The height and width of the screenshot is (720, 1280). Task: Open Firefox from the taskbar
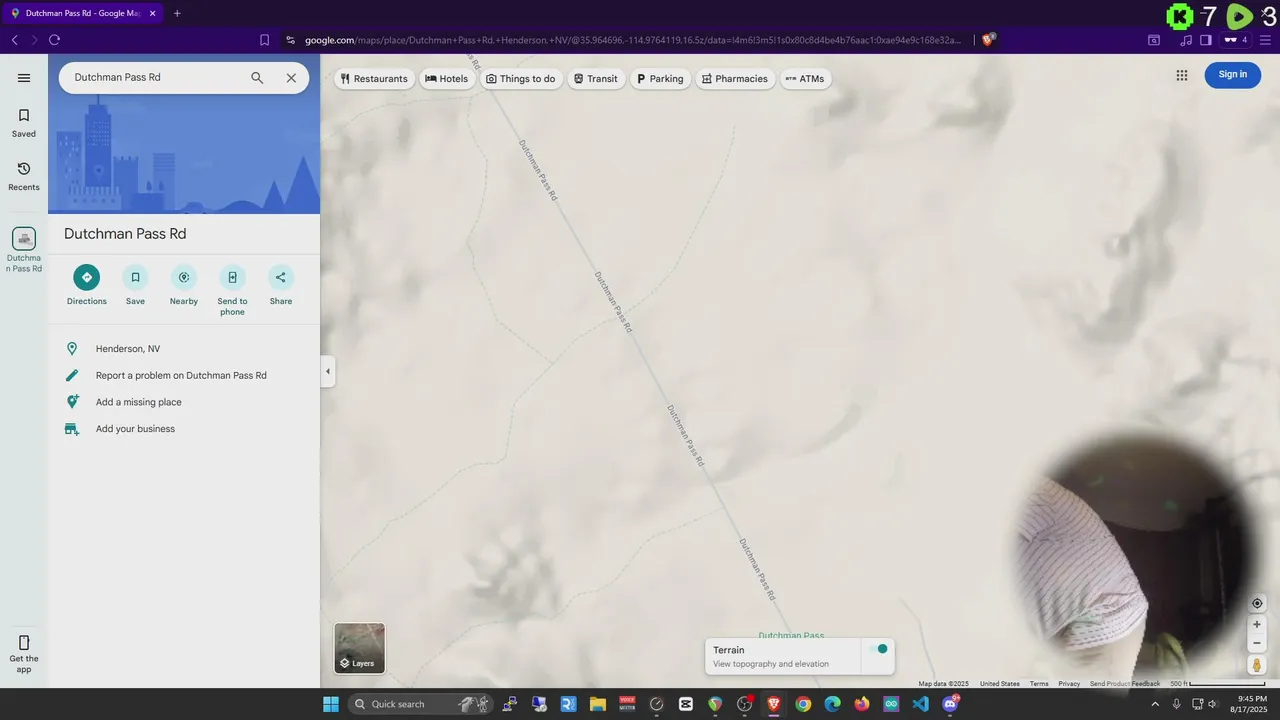(x=862, y=704)
